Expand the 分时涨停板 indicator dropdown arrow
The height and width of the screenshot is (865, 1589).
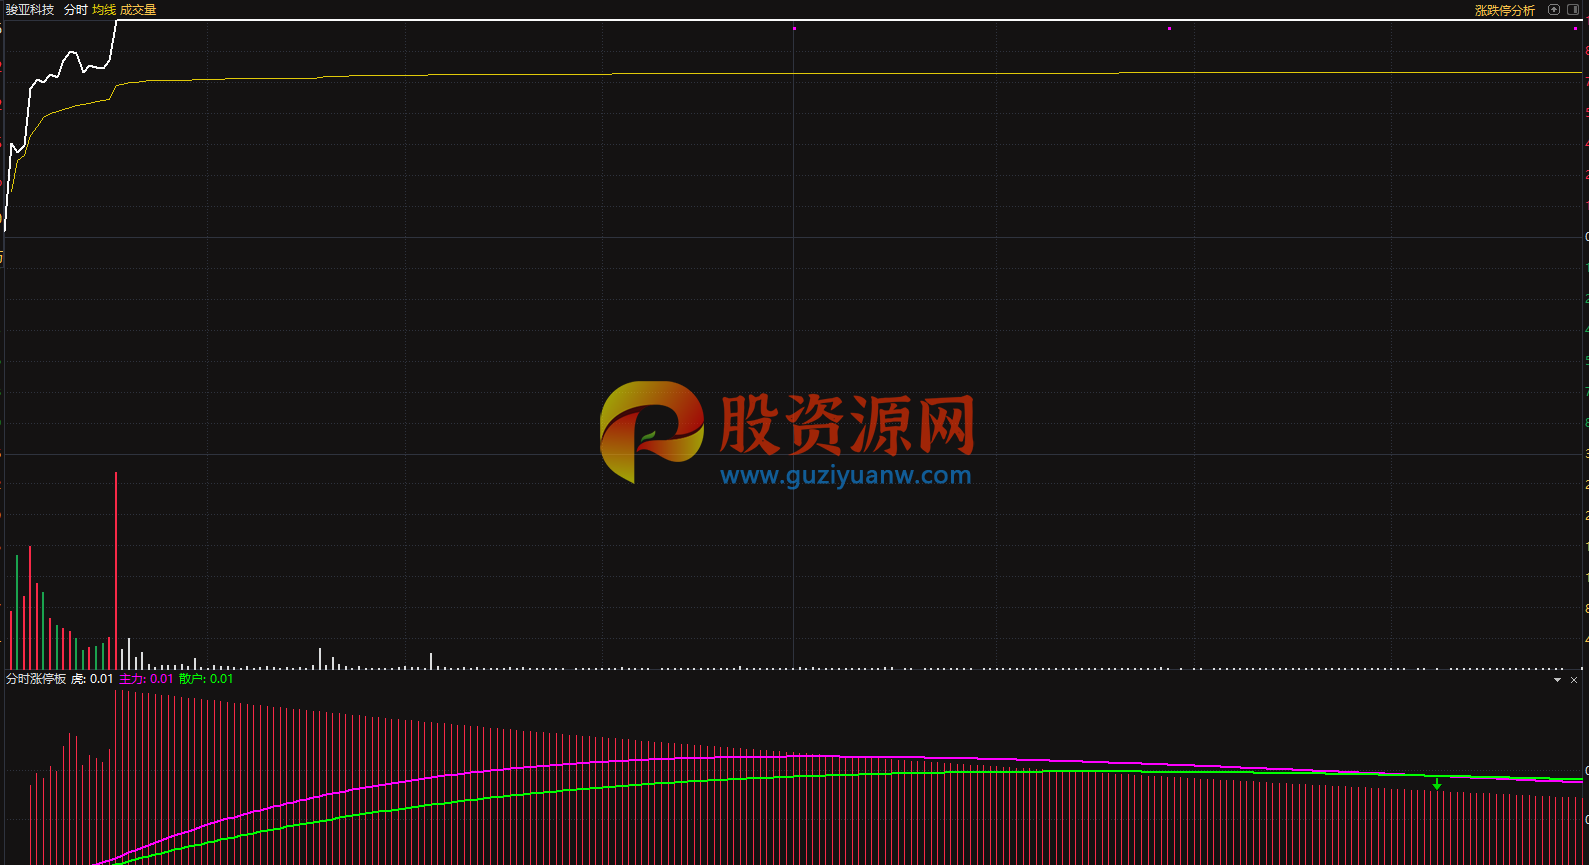pyautogui.click(x=1557, y=680)
